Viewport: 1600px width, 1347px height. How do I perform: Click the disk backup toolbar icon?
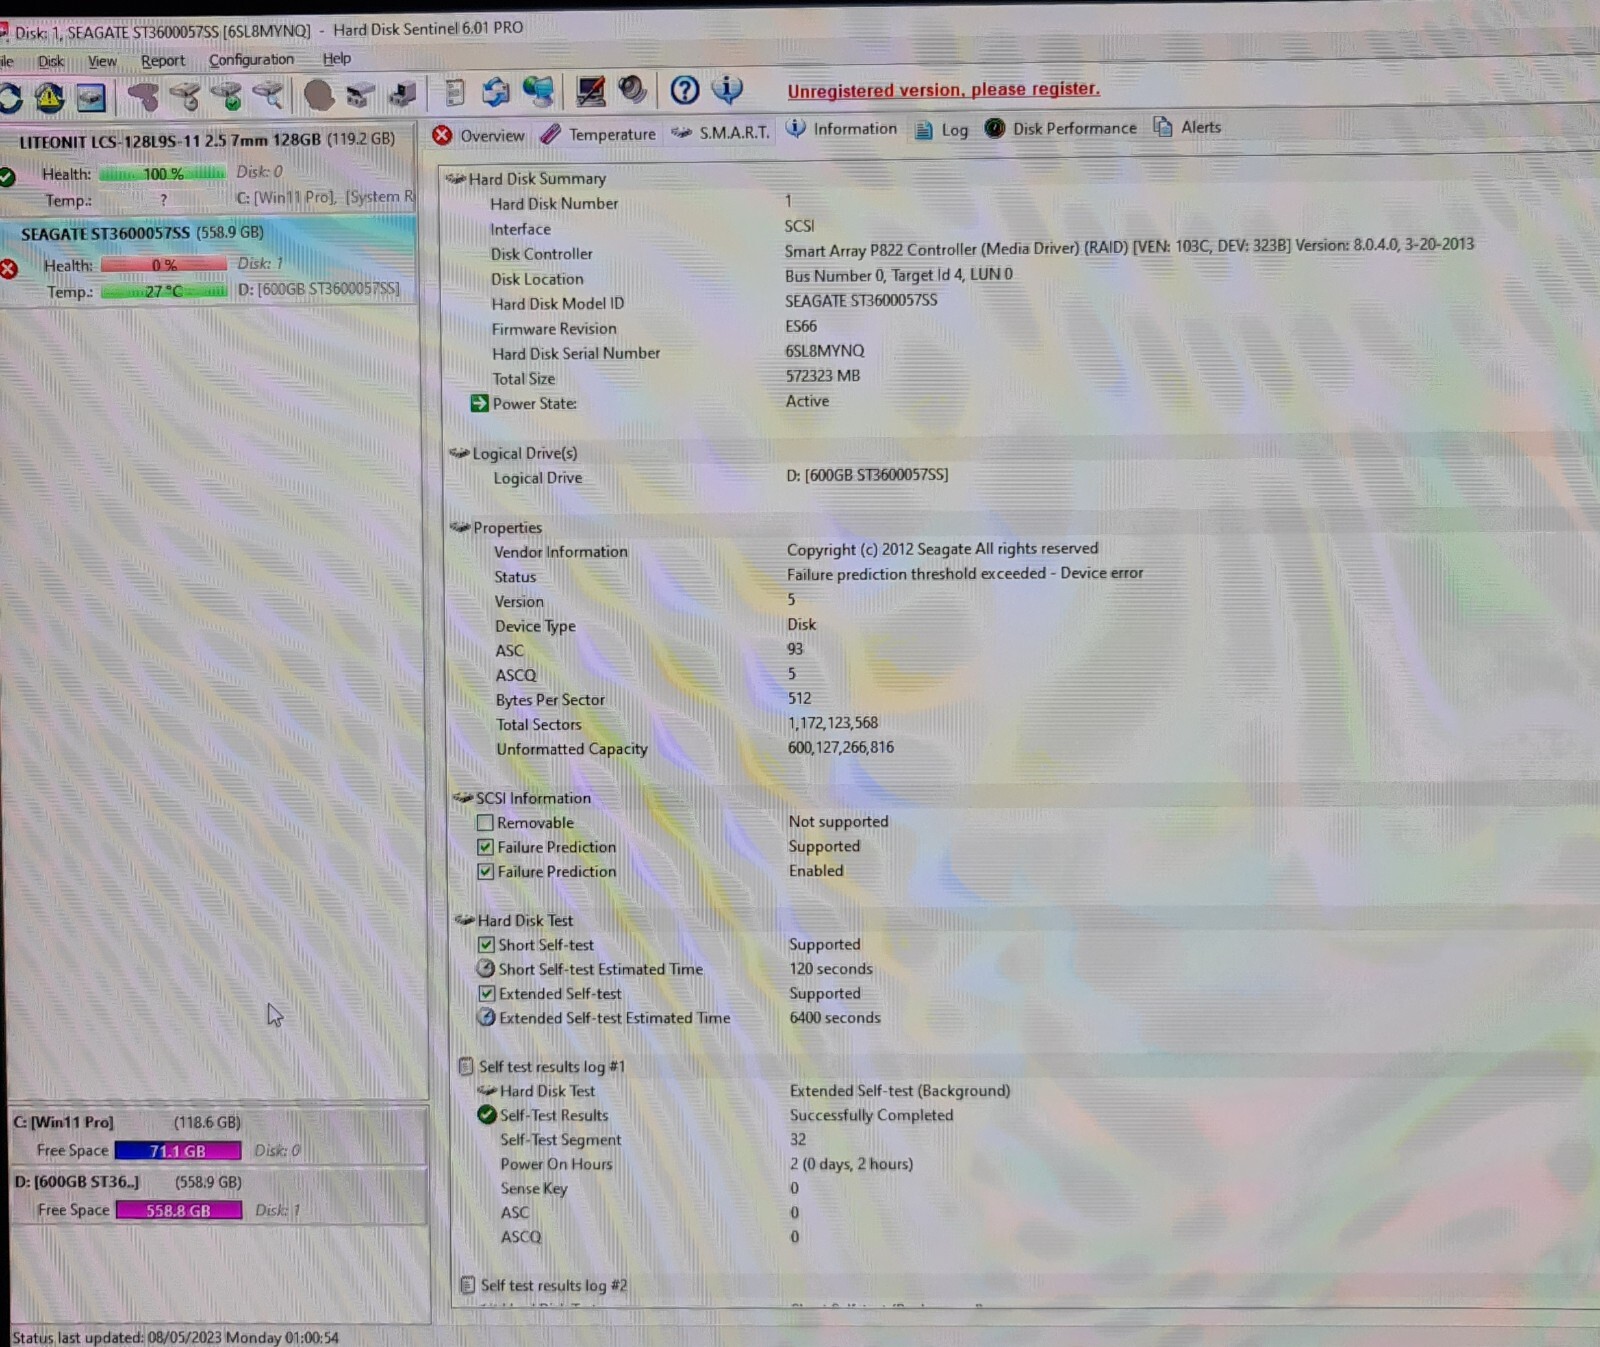click(x=402, y=94)
